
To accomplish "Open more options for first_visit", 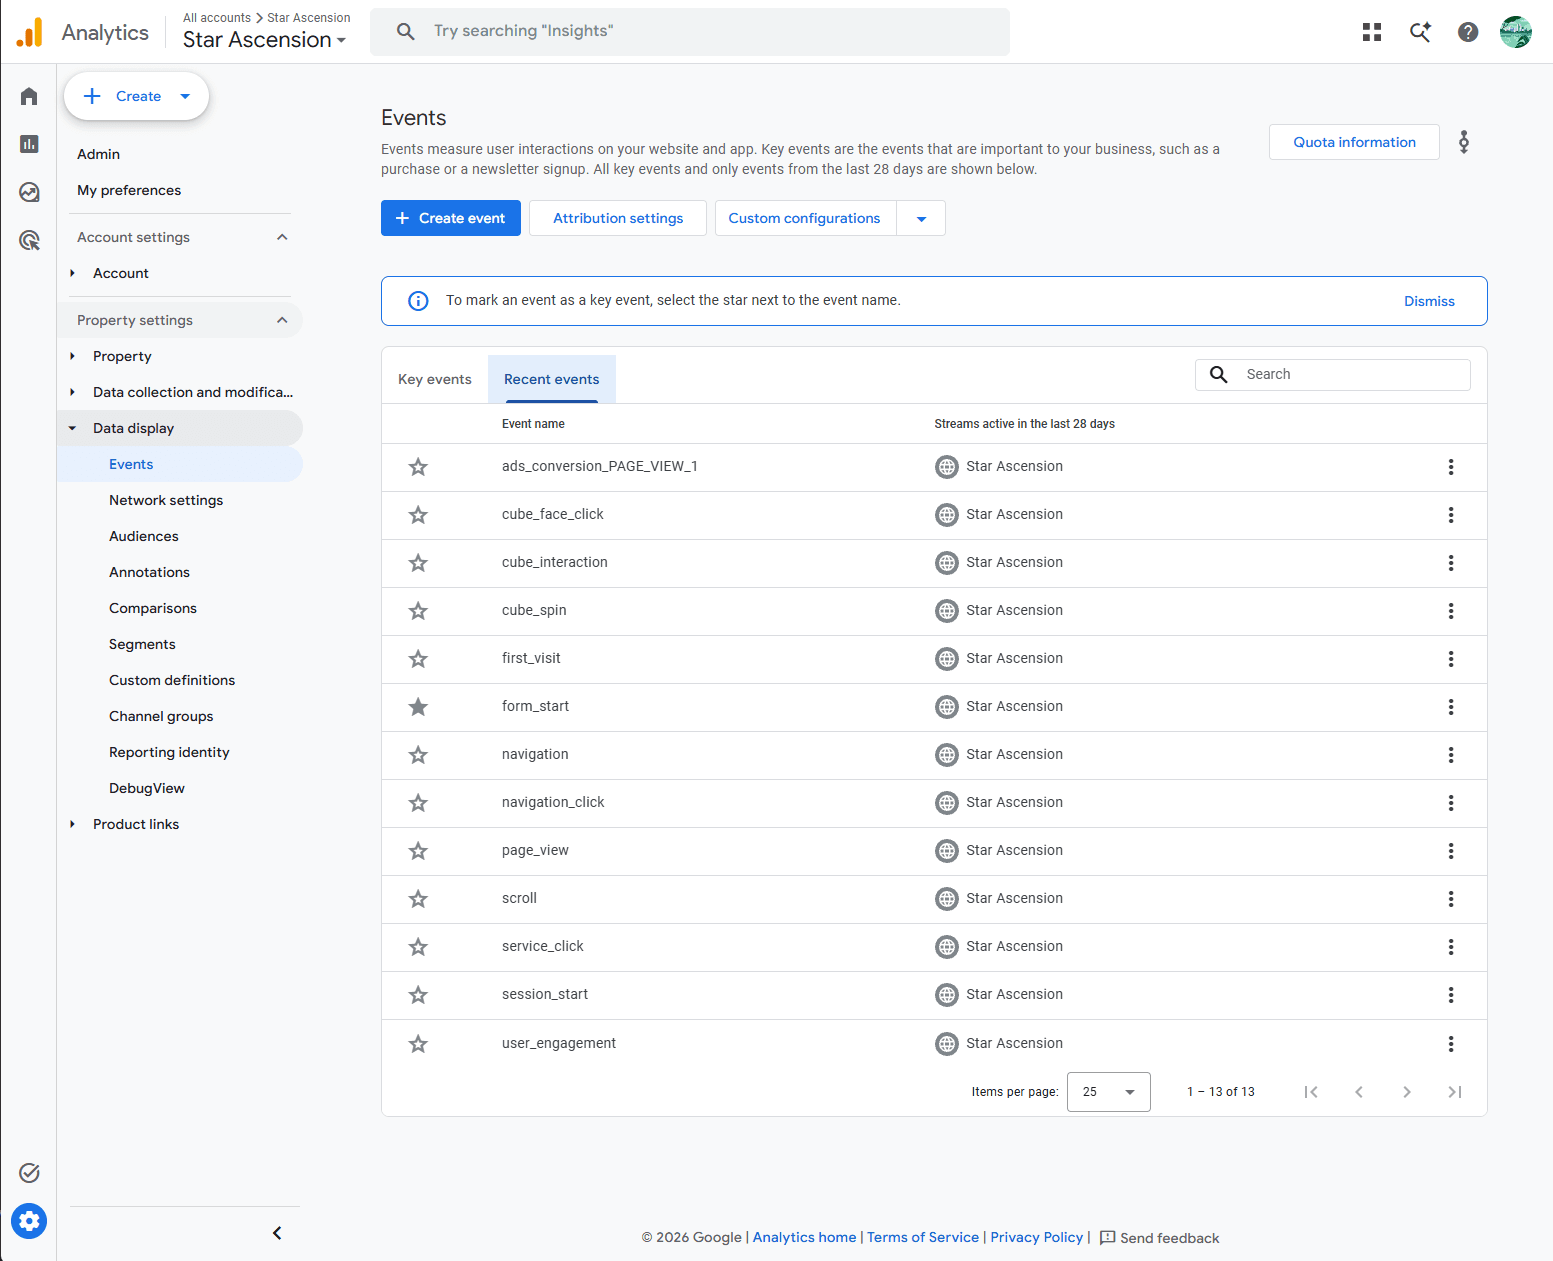I will click(1451, 659).
